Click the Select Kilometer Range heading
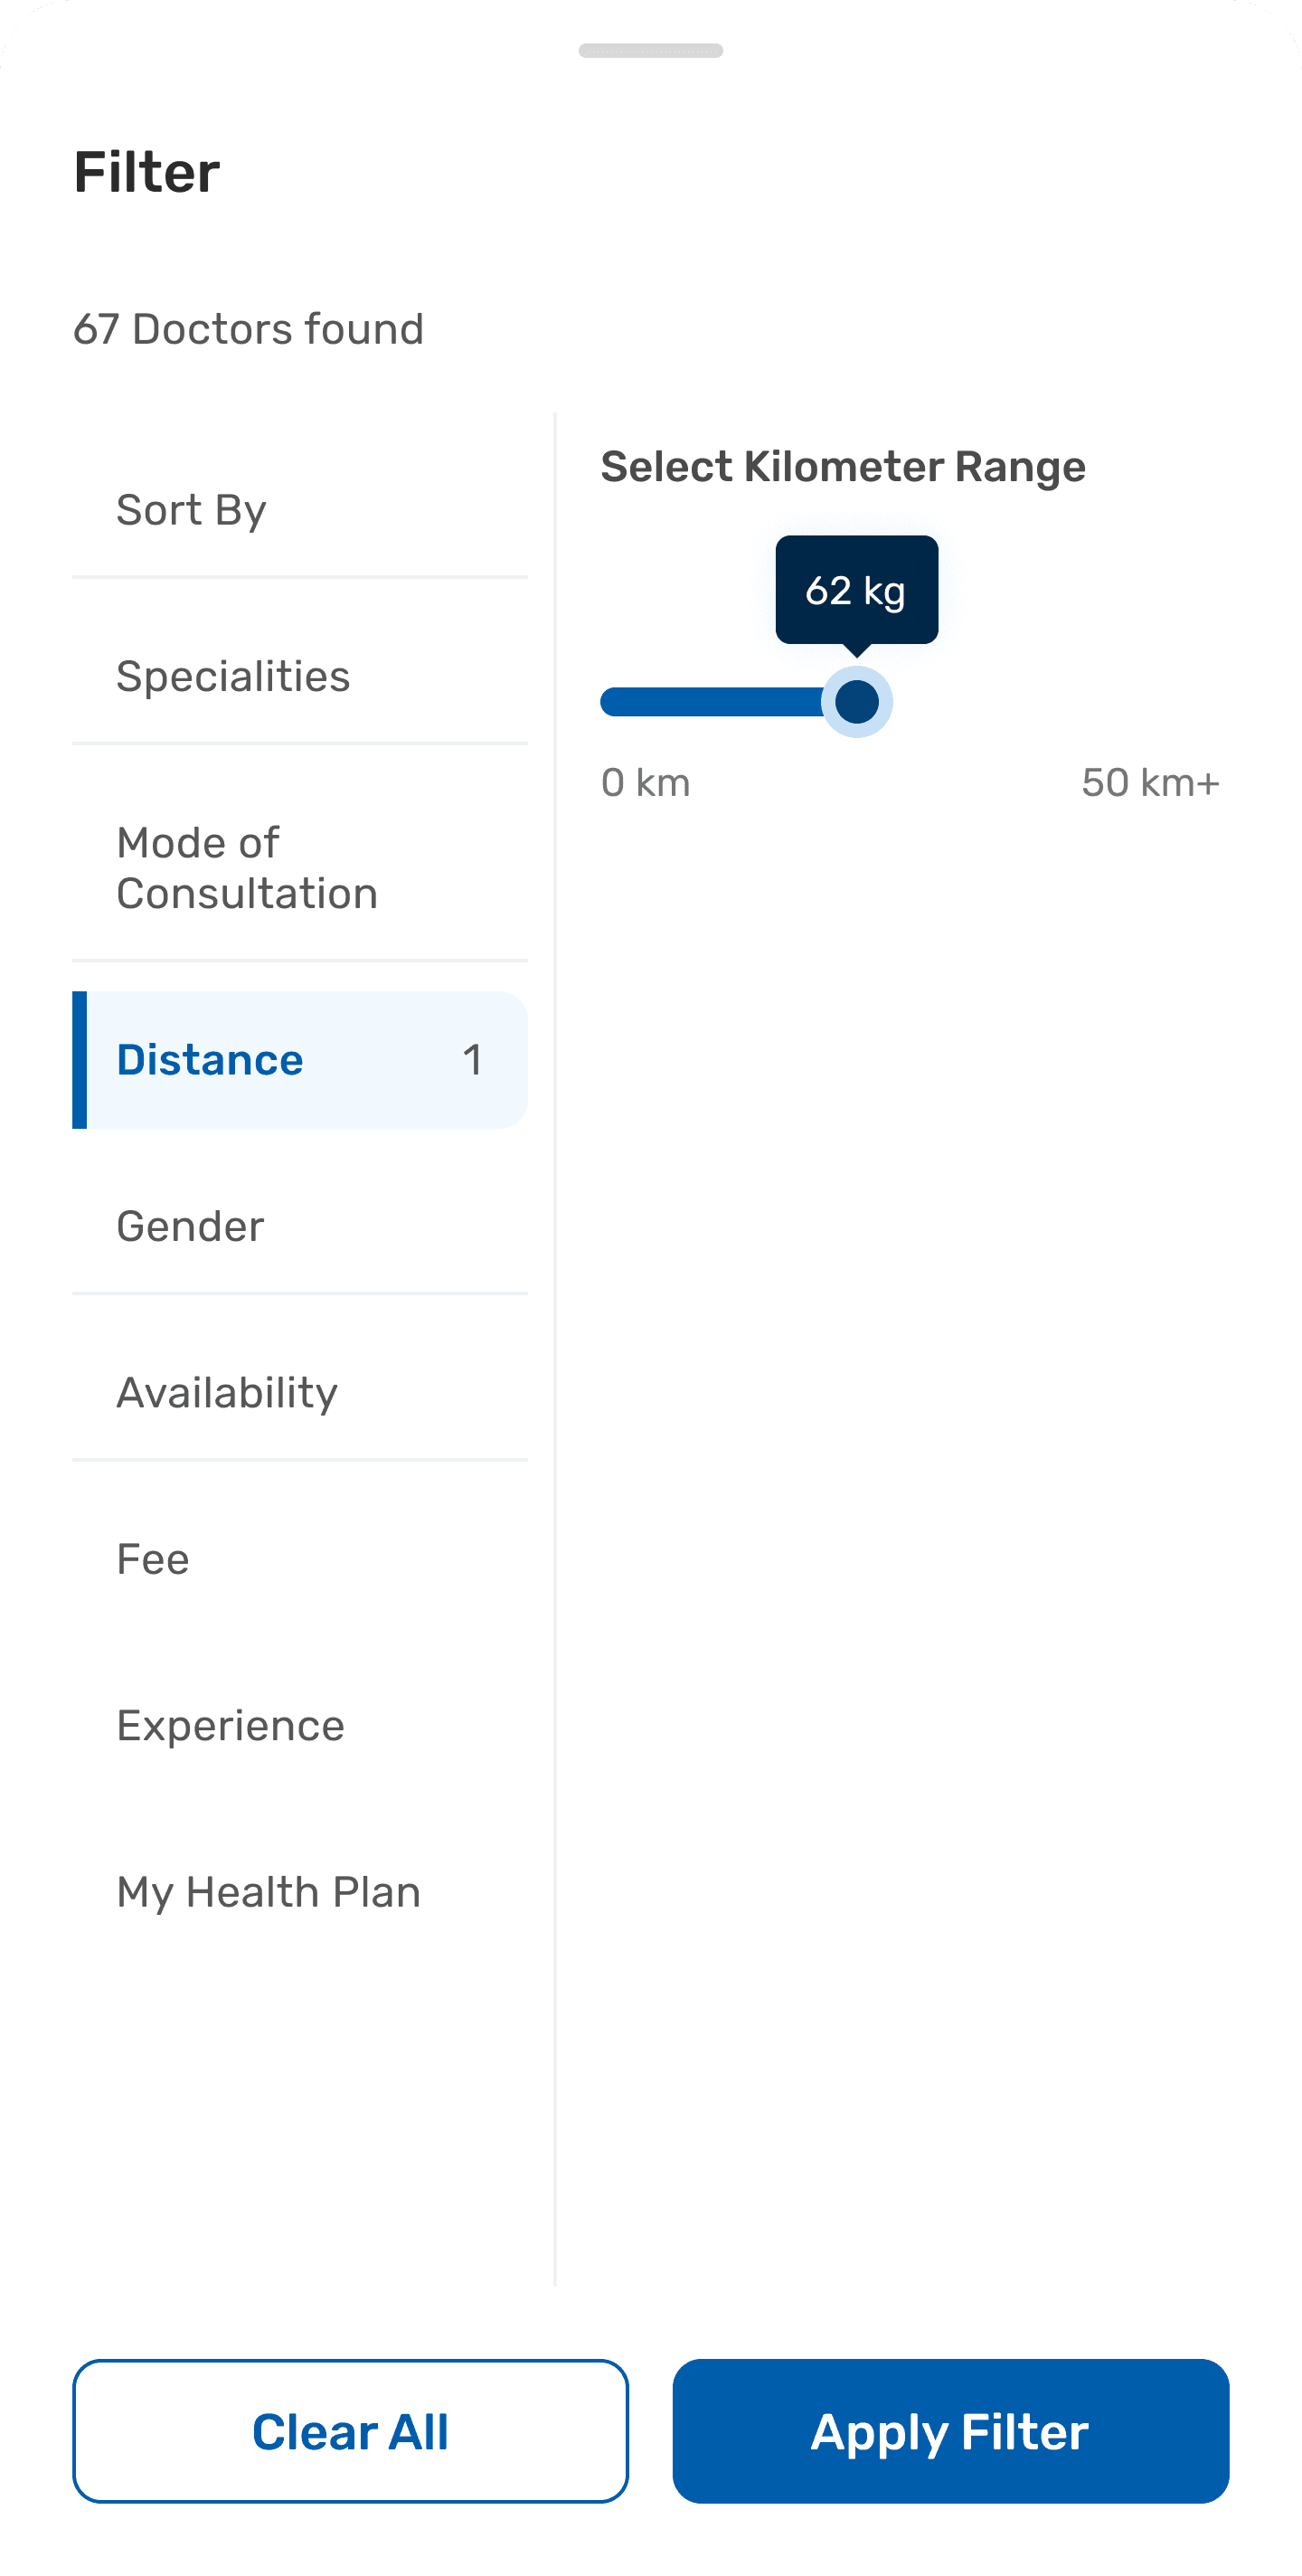Image resolution: width=1302 pixels, height=2576 pixels. coord(843,467)
